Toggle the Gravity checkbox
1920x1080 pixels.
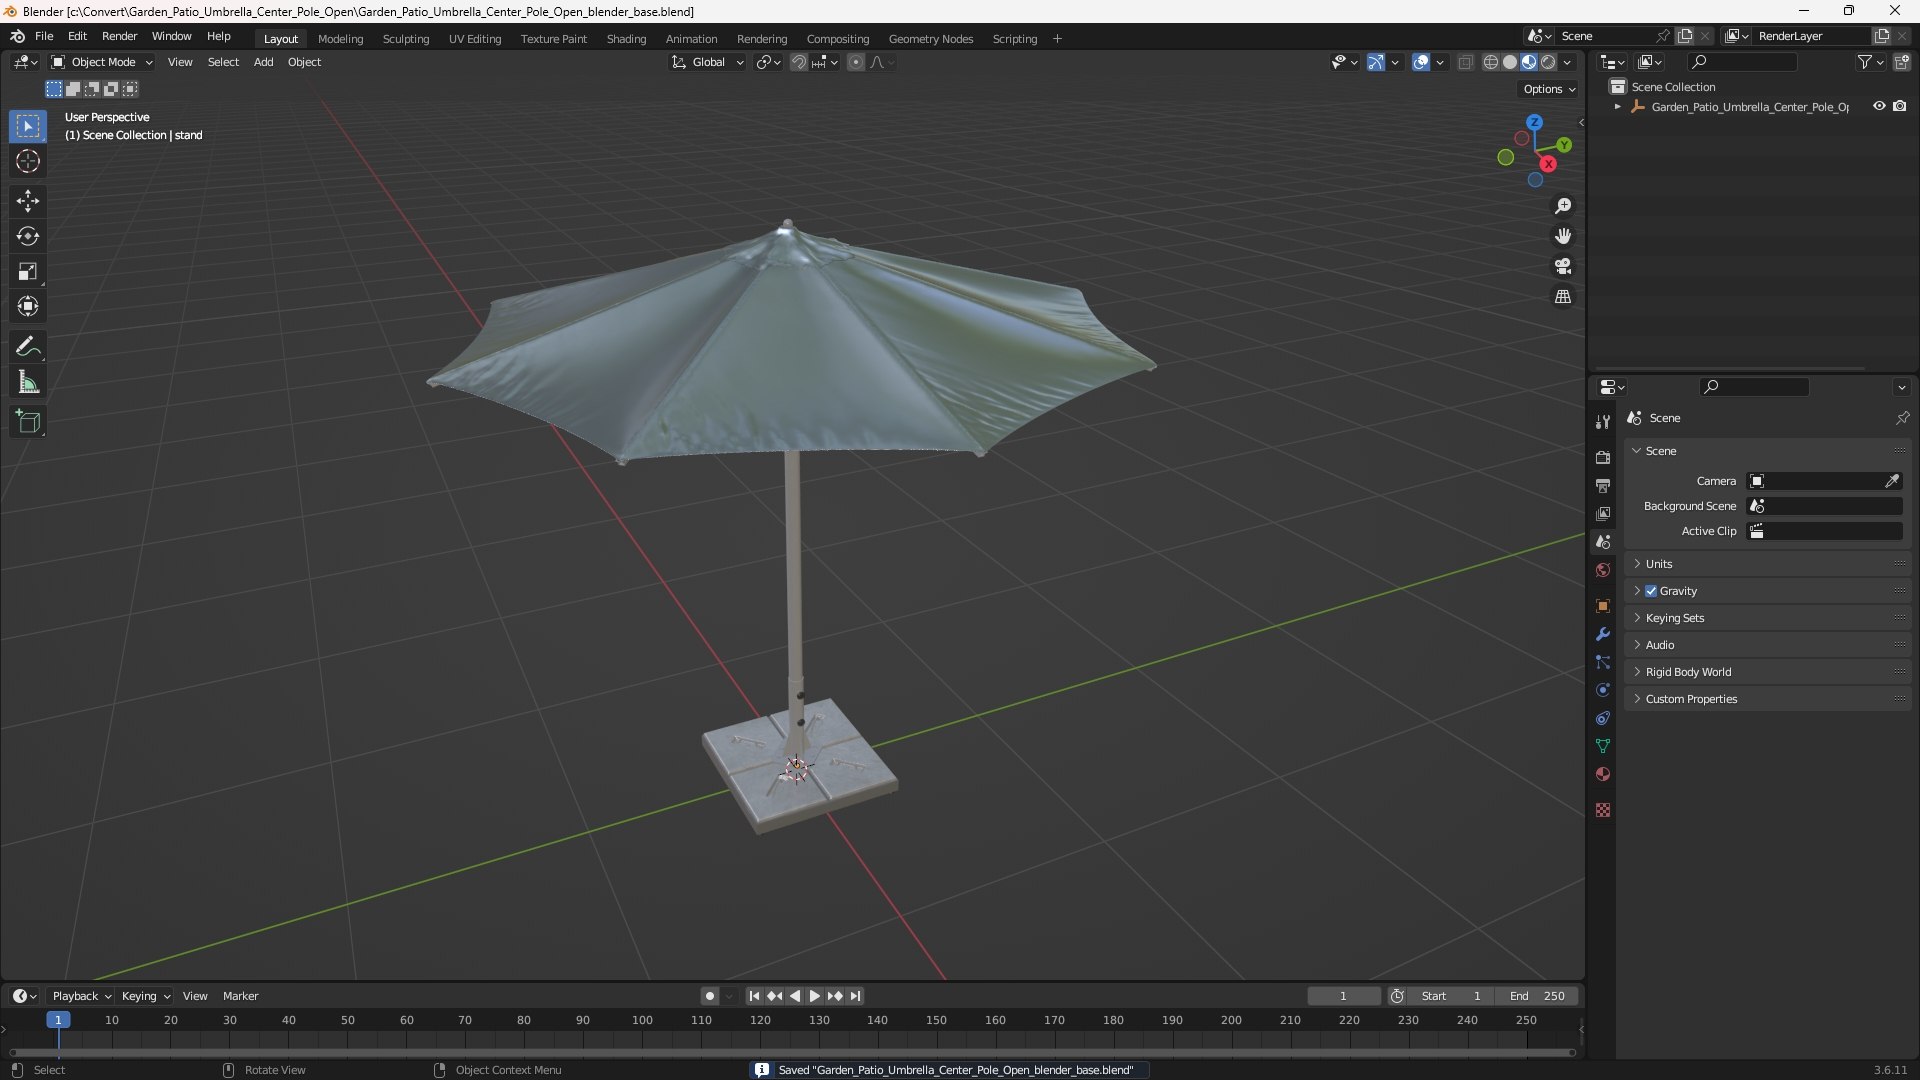(1651, 591)
